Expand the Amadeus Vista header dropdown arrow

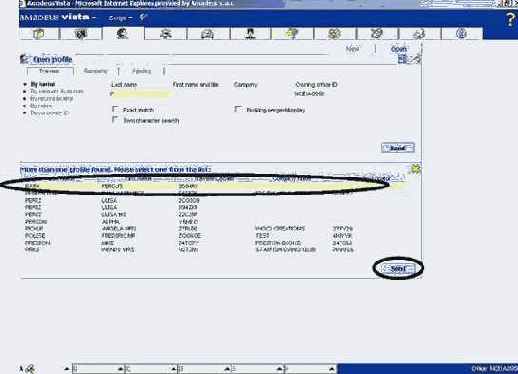click(93, 17)
